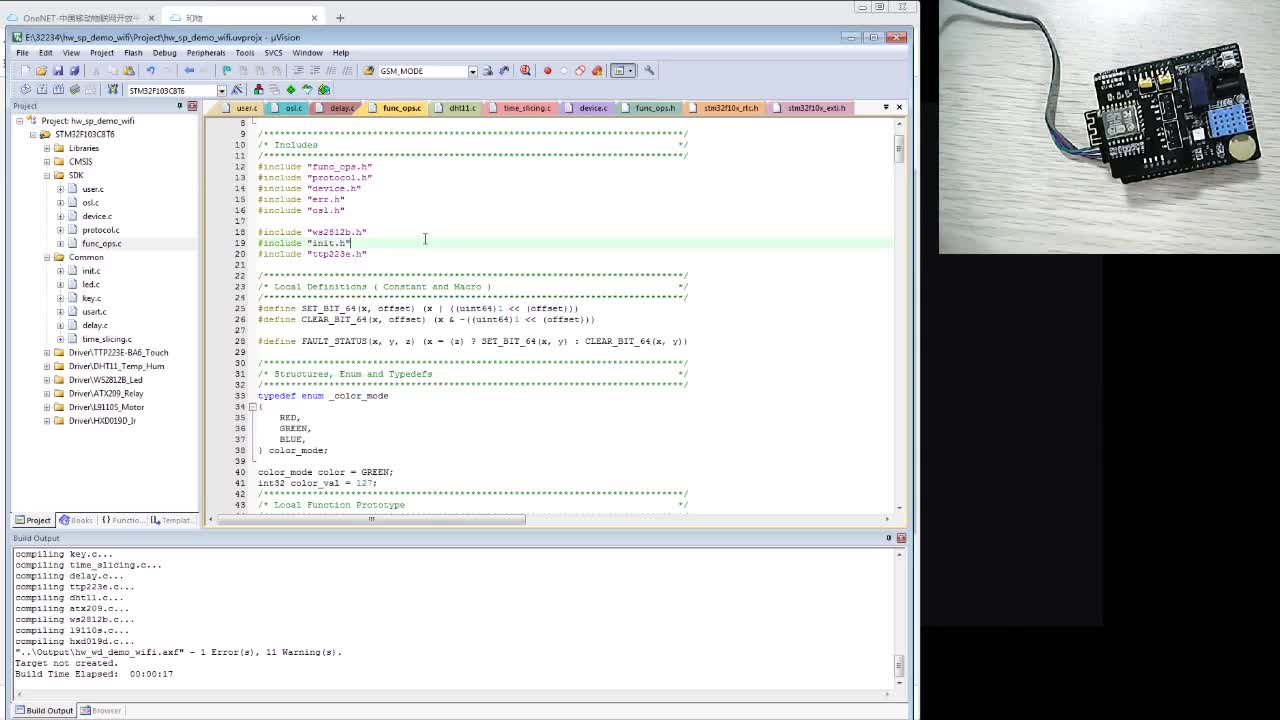Screen dimensions: 1280x720
Task: Toggle the Build Output panel pin
Action: [x=888, y=538]
